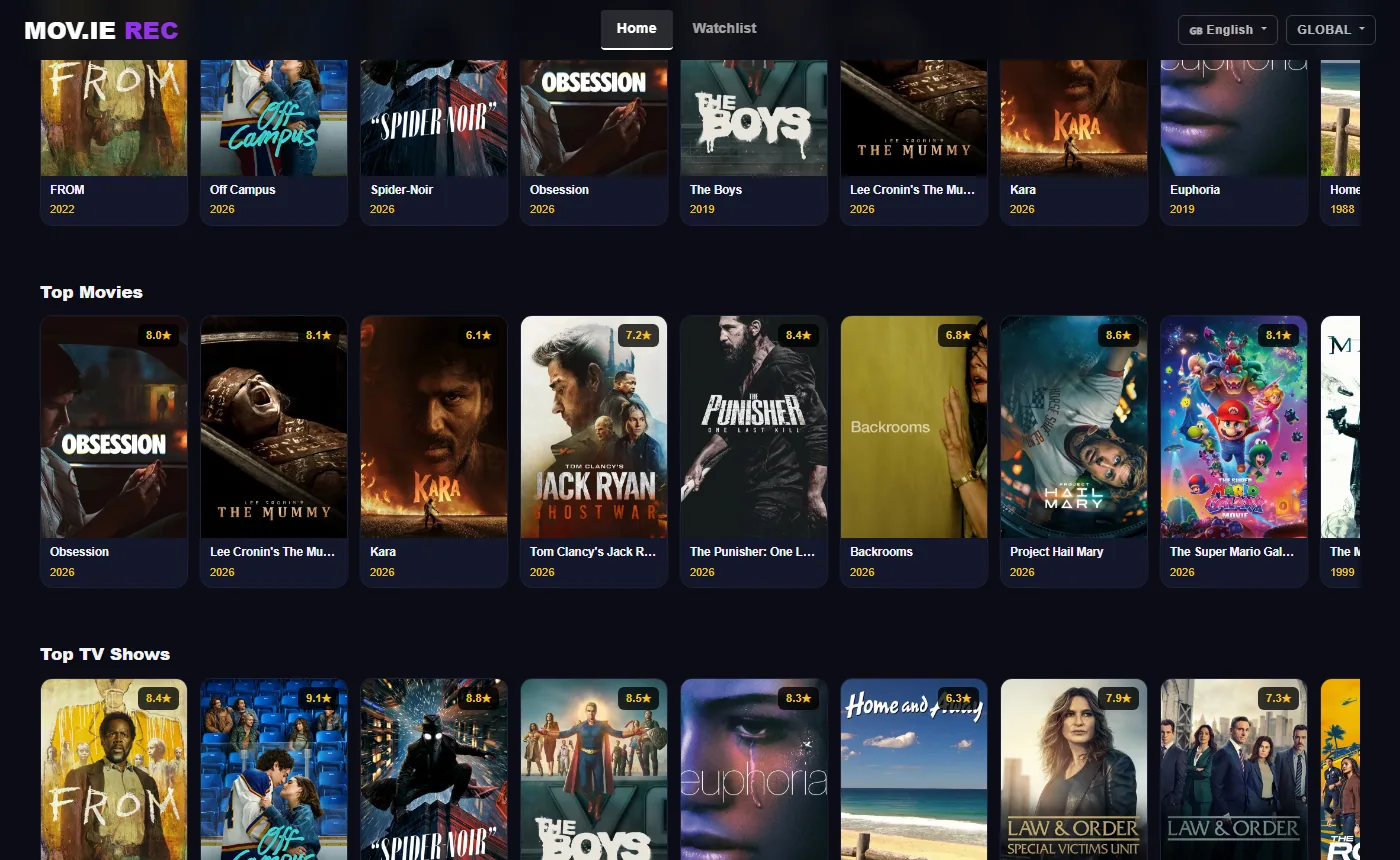Image resolution: width=1400 pixels, height=860 pixels.
Task: Open The Boys poster in Top TV Shows
Action: (x=594, y=770)
